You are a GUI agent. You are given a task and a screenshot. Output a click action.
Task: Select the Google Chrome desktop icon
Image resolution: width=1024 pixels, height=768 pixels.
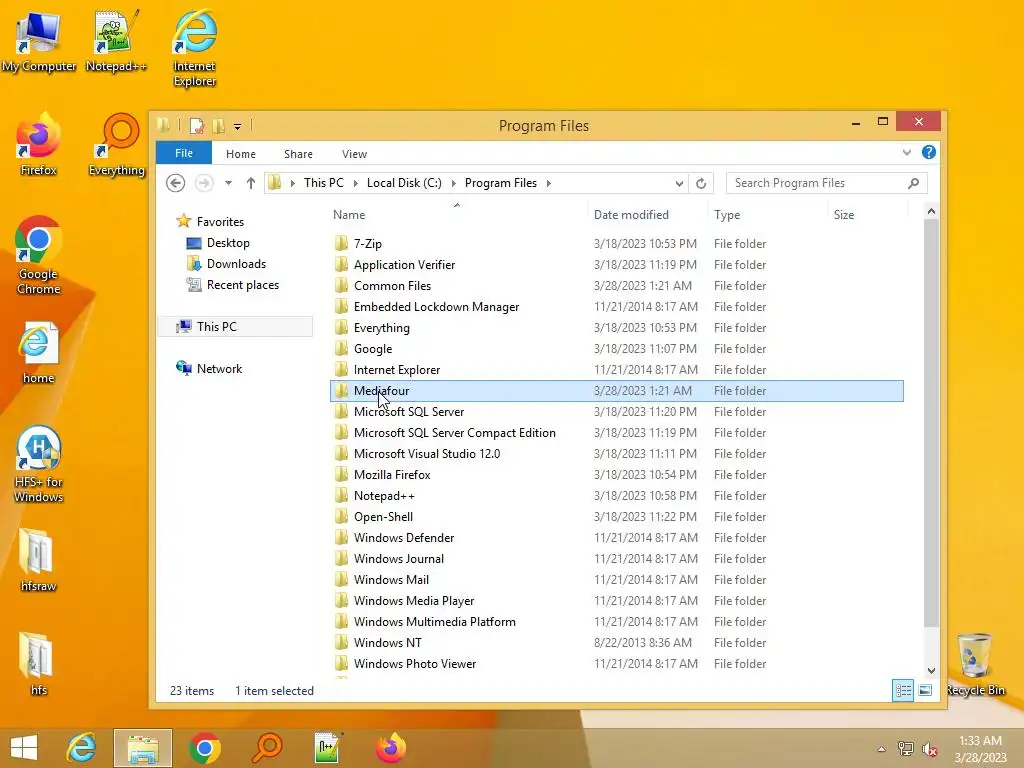point(39,256)
